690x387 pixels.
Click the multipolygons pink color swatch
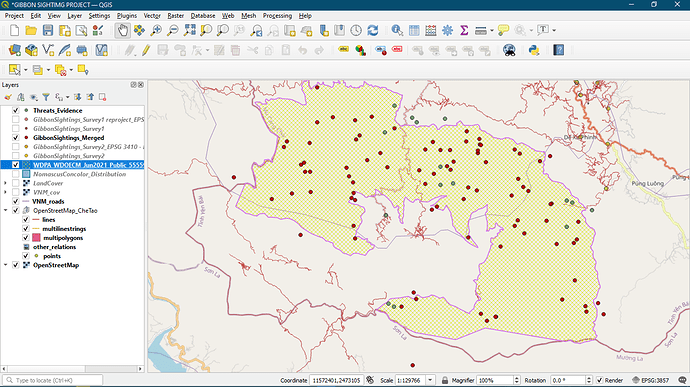[x=37, y=238]
